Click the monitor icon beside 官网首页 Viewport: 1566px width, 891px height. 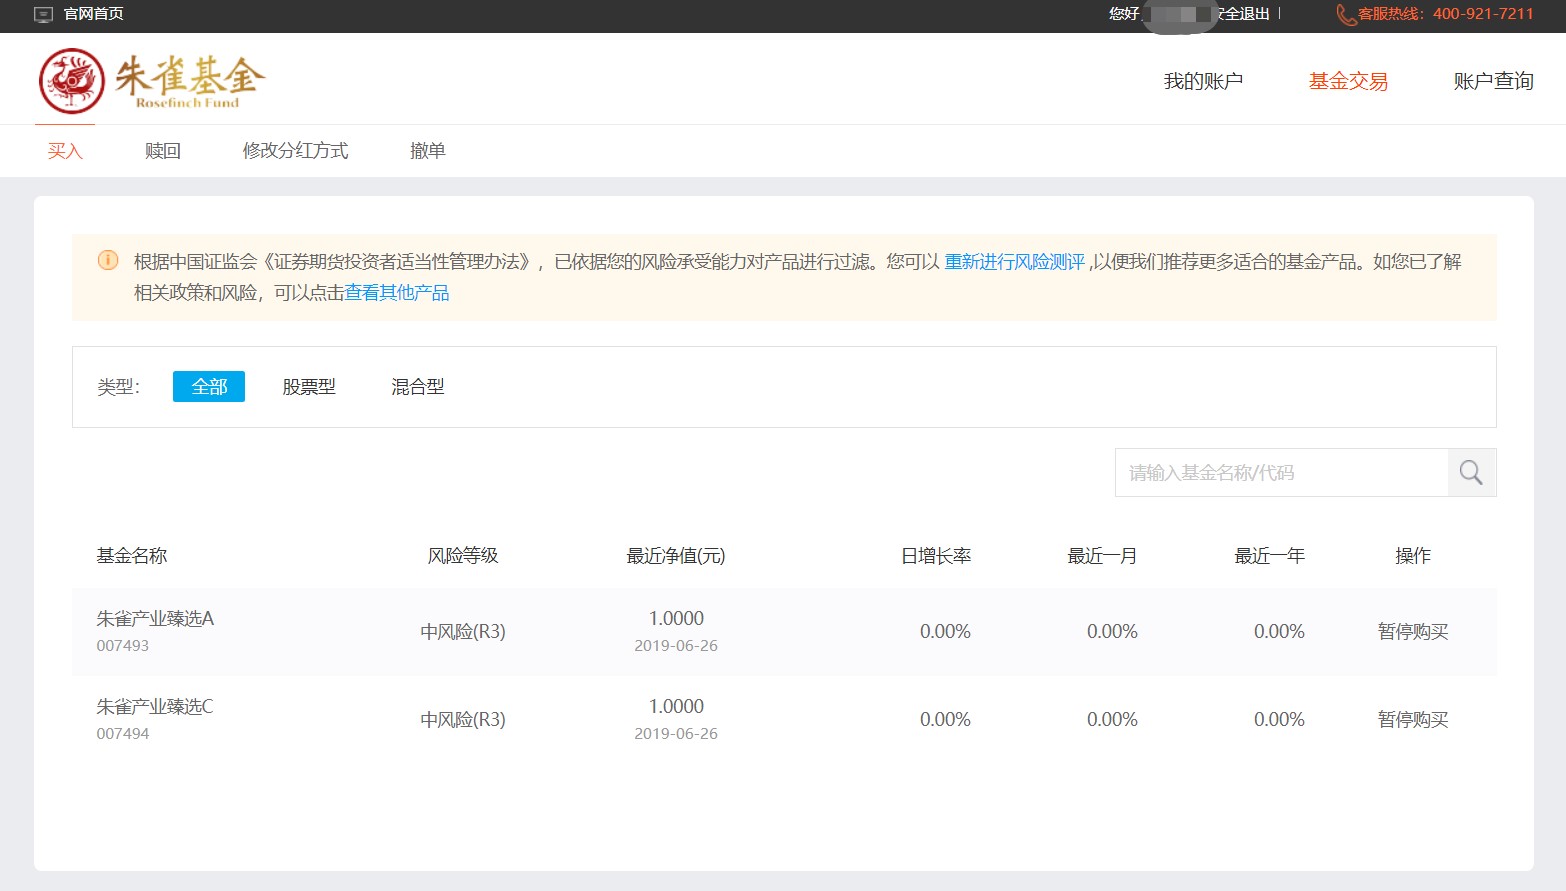tap(43, 15)
